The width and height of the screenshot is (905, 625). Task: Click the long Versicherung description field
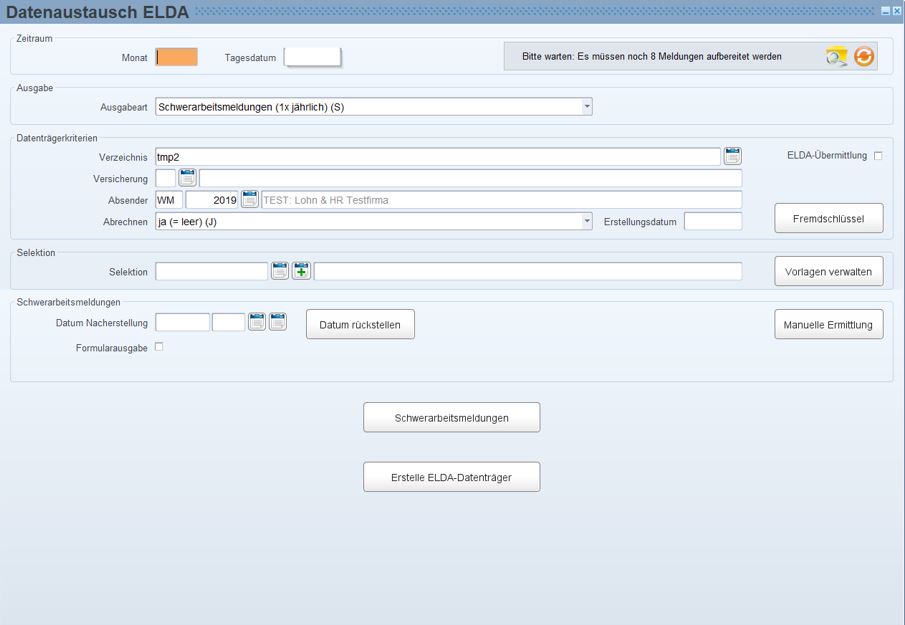point(470,178)
